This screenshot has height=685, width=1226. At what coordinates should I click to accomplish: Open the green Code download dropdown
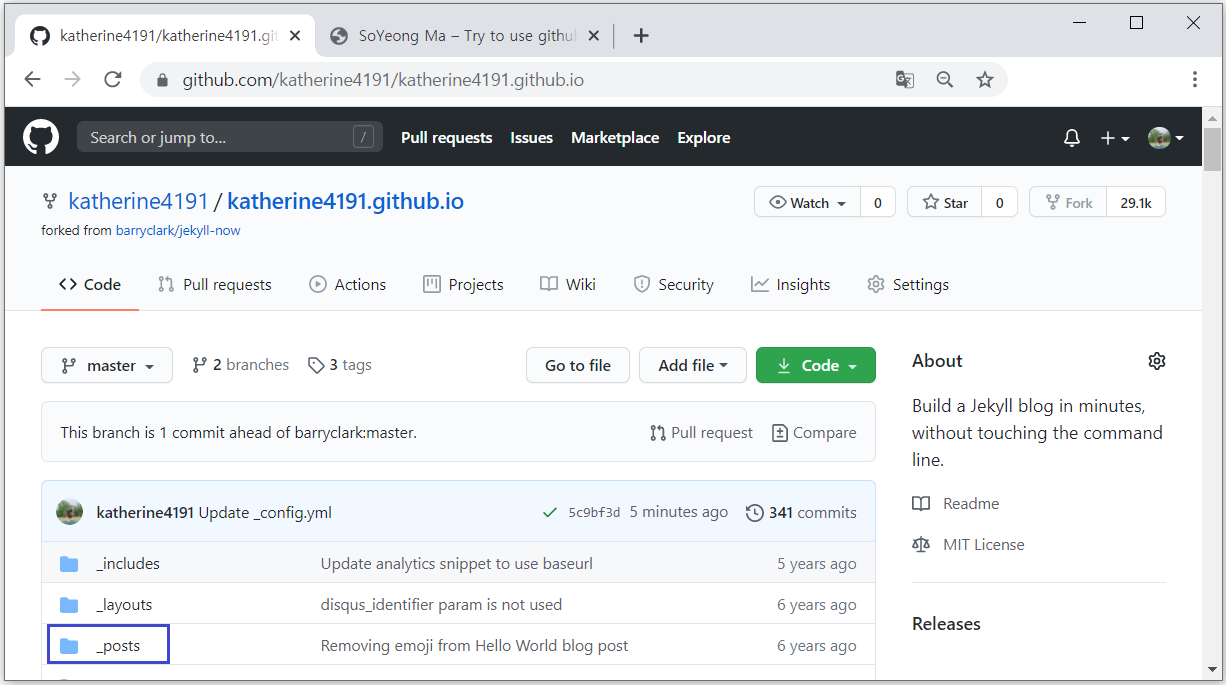point(816,365)
